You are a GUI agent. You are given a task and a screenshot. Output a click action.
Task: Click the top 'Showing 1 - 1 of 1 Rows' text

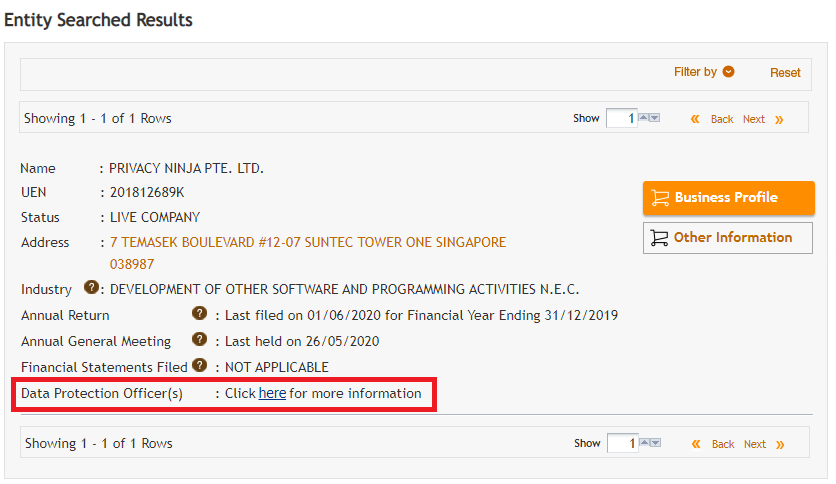pyautogui.click(x=98, y=118)
